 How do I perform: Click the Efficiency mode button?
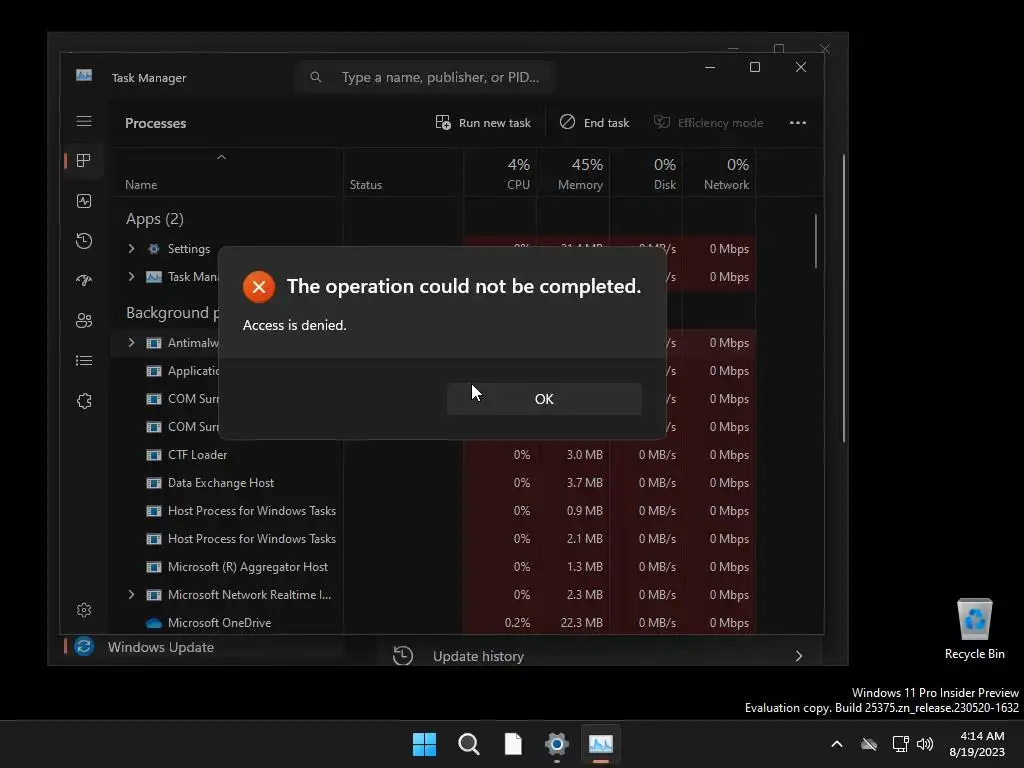tap(709, 123)
